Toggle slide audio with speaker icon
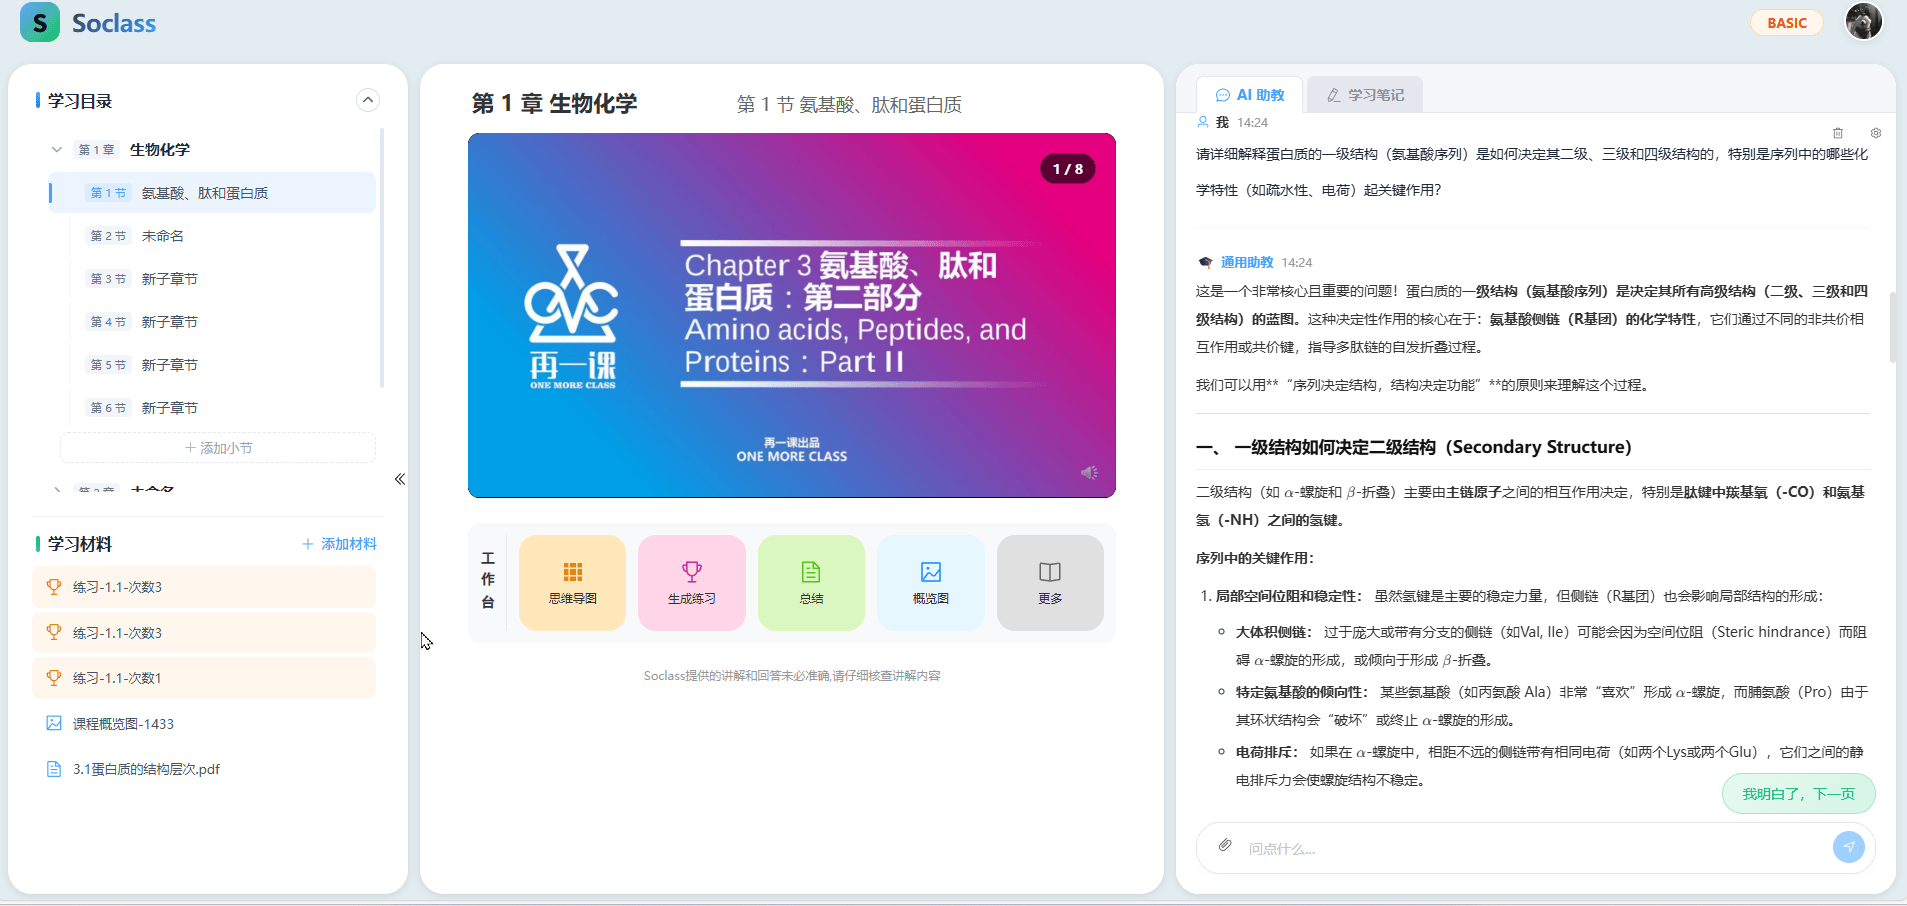The width and height of the screenshot is (1907, 906). pyautogui.click(x=1089, y=473)
